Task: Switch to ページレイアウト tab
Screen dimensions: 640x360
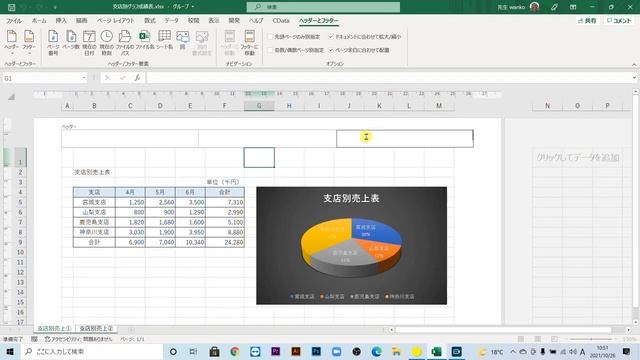Action: click(x=116, y=20)
